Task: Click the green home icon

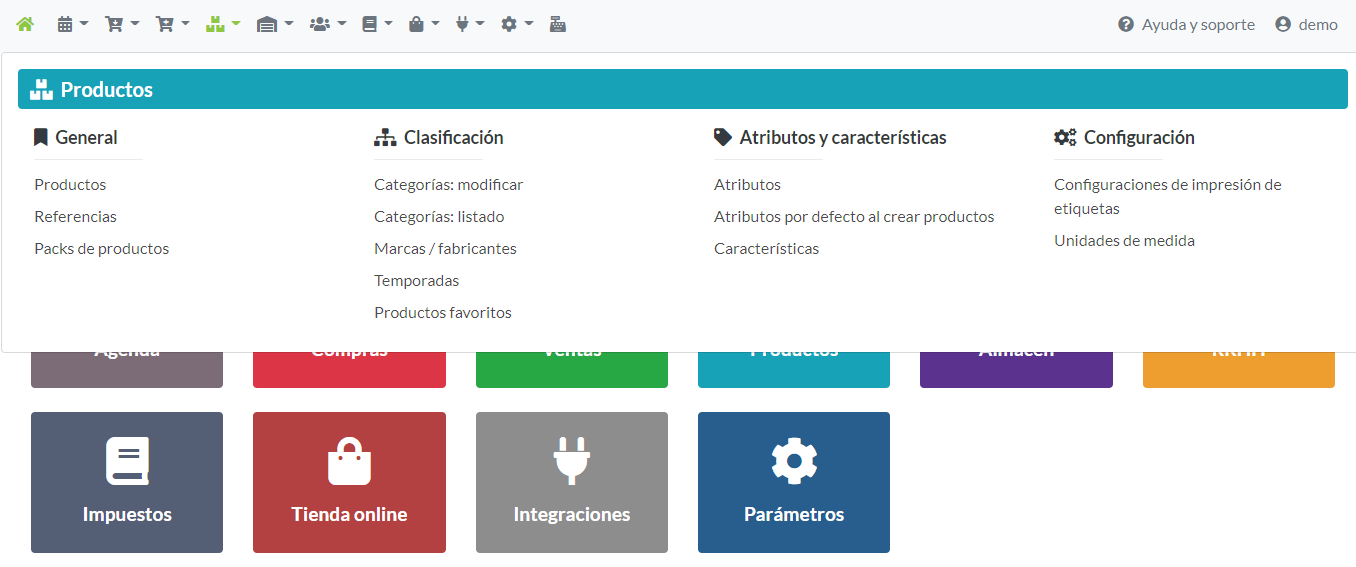Action: [25, 24]
